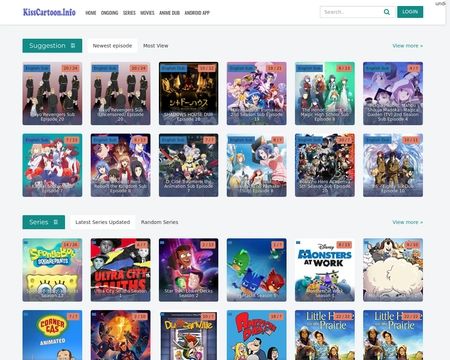Viewport: 450px width, 360px height.
Task: Open the ONGOING menu item
Action: point(109,13)
